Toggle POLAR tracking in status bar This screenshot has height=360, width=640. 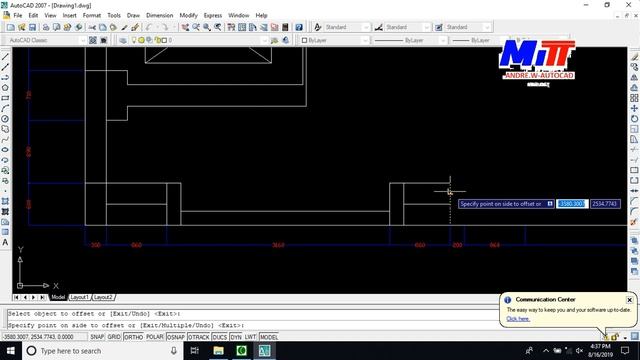point(155,337)
